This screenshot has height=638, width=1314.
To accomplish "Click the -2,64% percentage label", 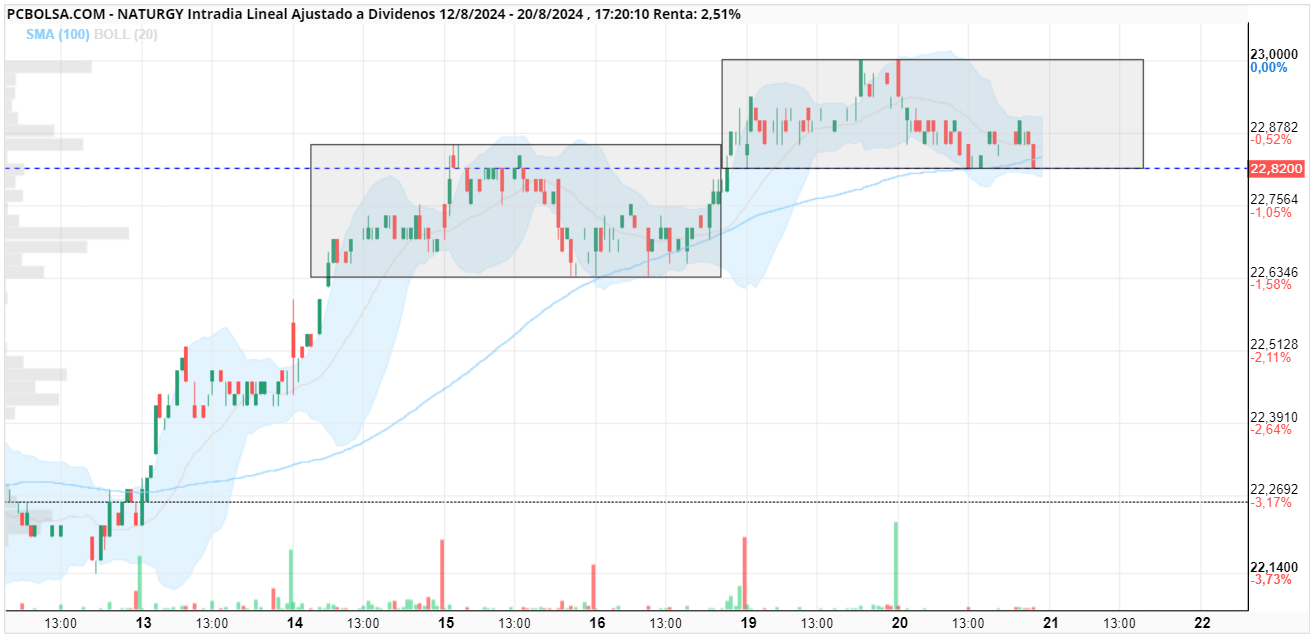I will point(1271,429).
